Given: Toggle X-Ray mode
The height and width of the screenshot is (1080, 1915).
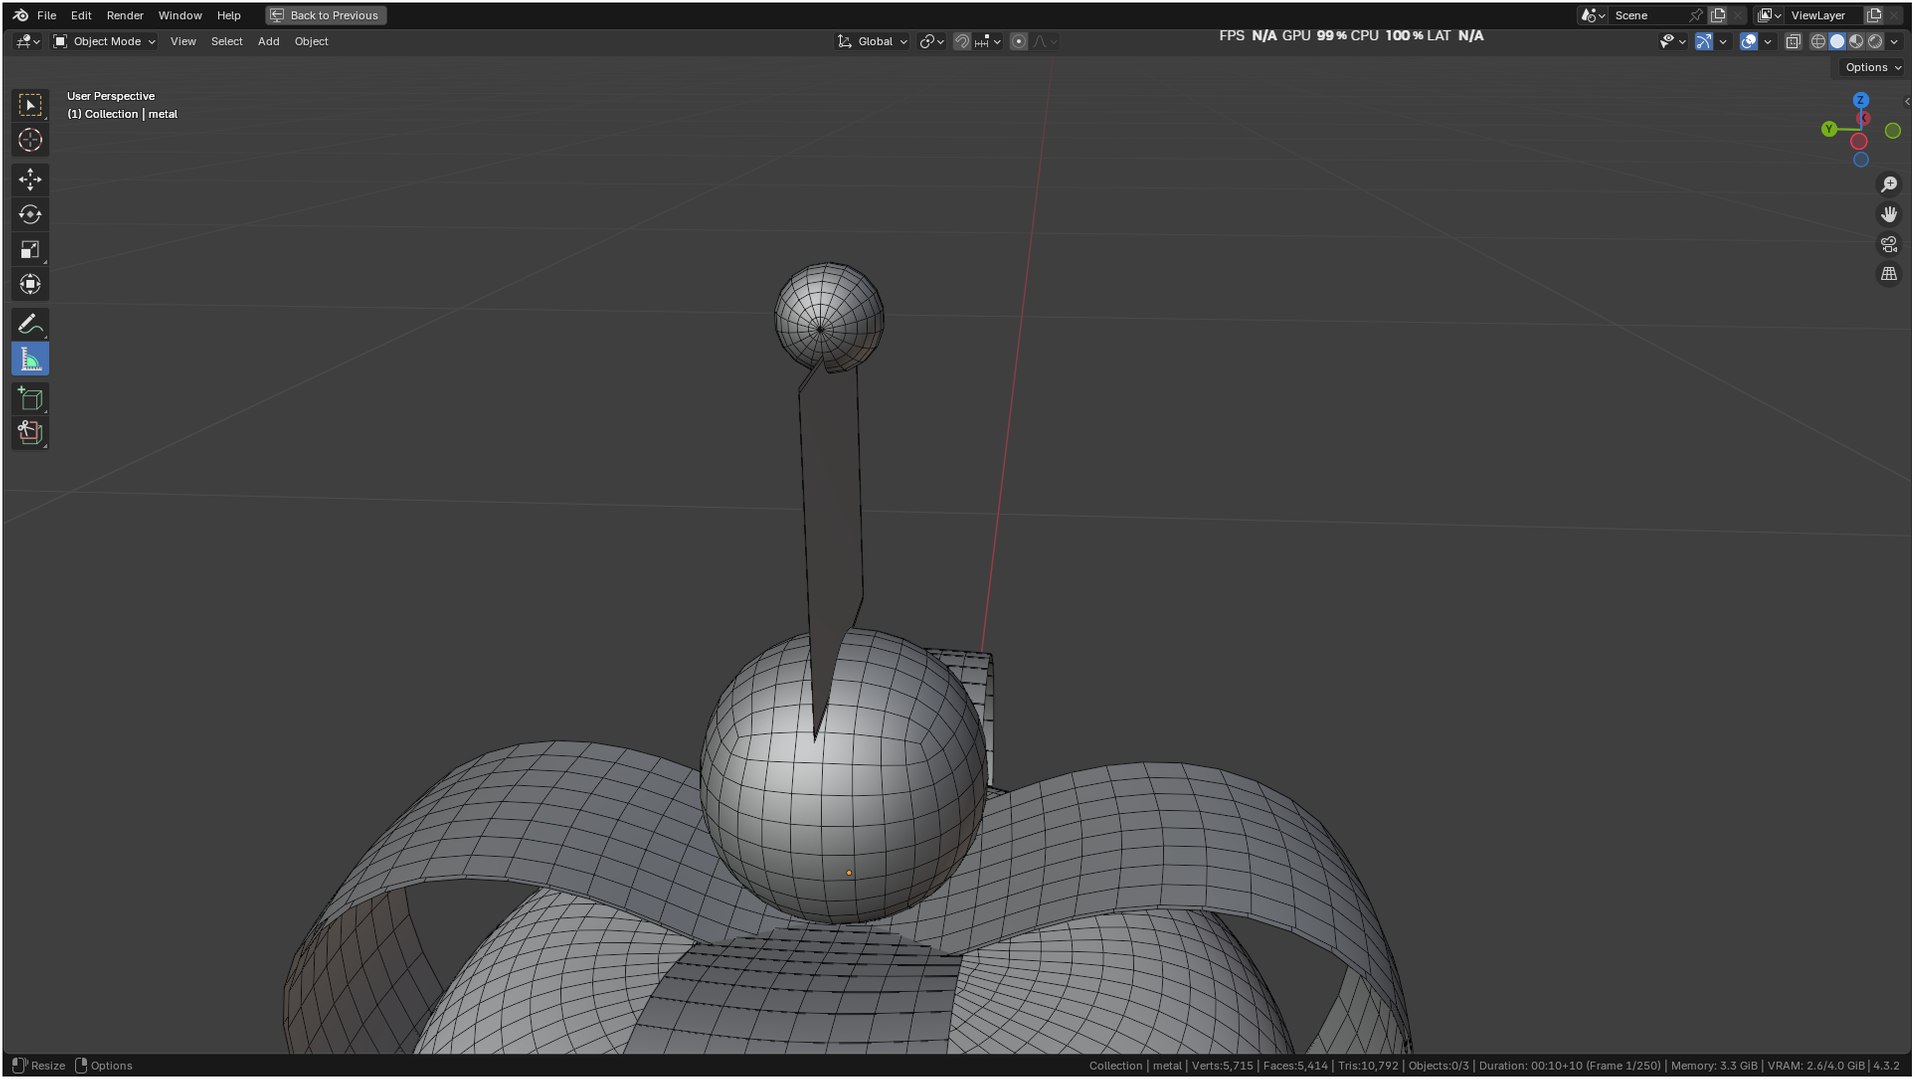Looking at the screenshot, I should (x=1792, y=41).
